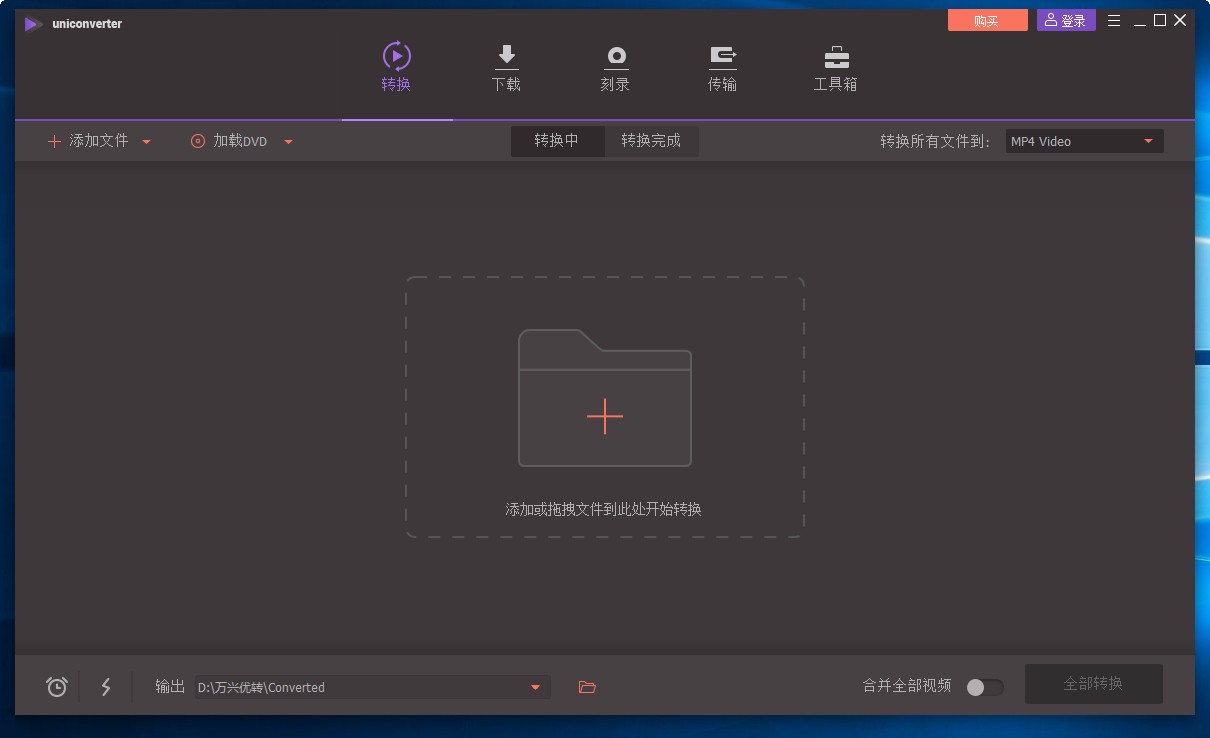Open the 工具箱 (Toolbox) tab
This screenshot has width=1210, height=738.
836,69
